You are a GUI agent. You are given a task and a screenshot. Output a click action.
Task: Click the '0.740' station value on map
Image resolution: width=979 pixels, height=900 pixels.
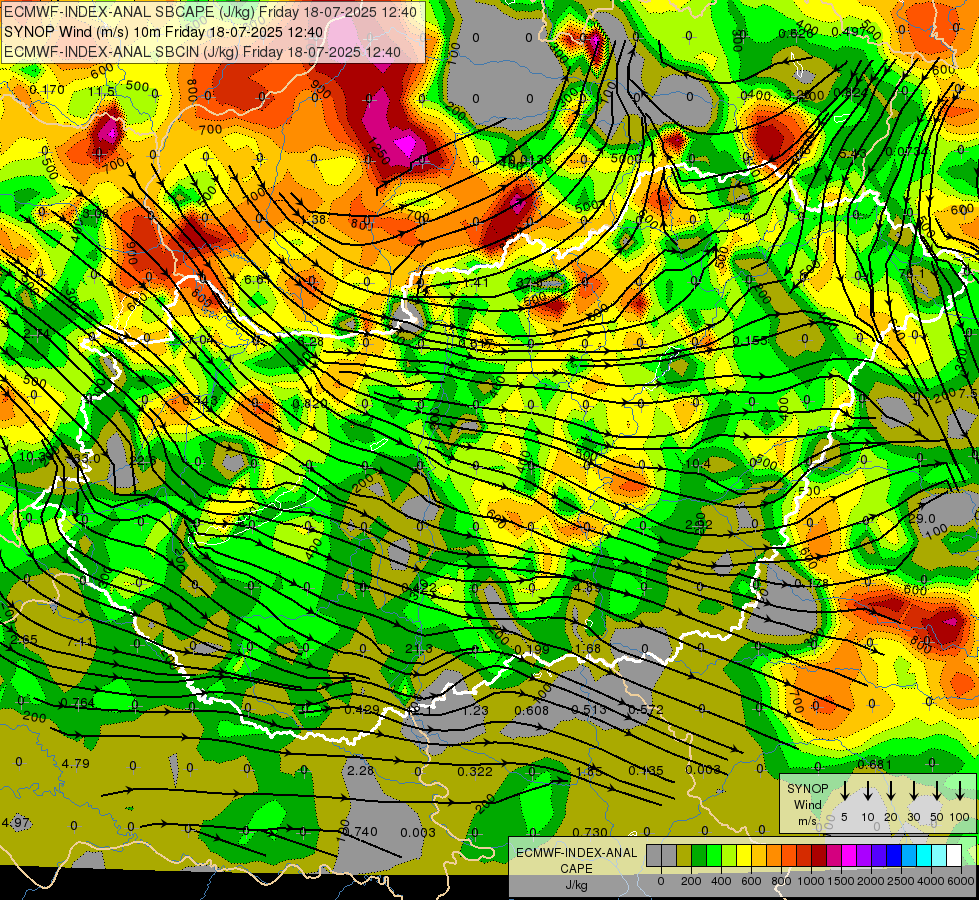pos(360,831)
